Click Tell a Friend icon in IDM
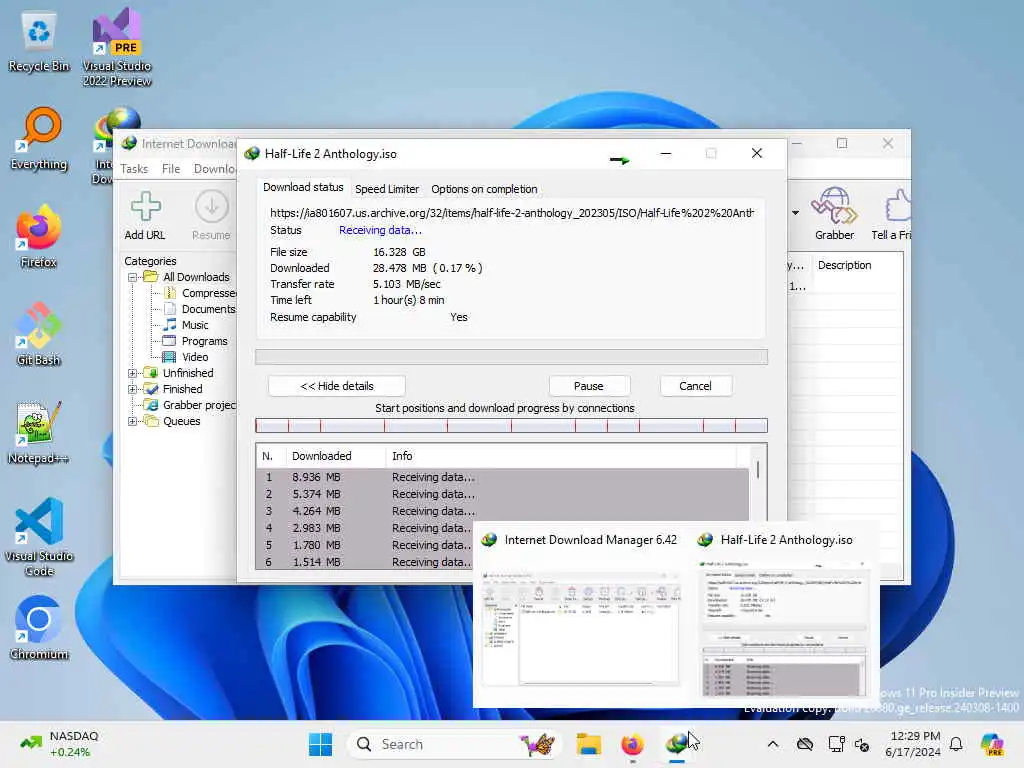The height and width of the screenshot is (768, 1024). pyautogui.click(x=892, y=214)
